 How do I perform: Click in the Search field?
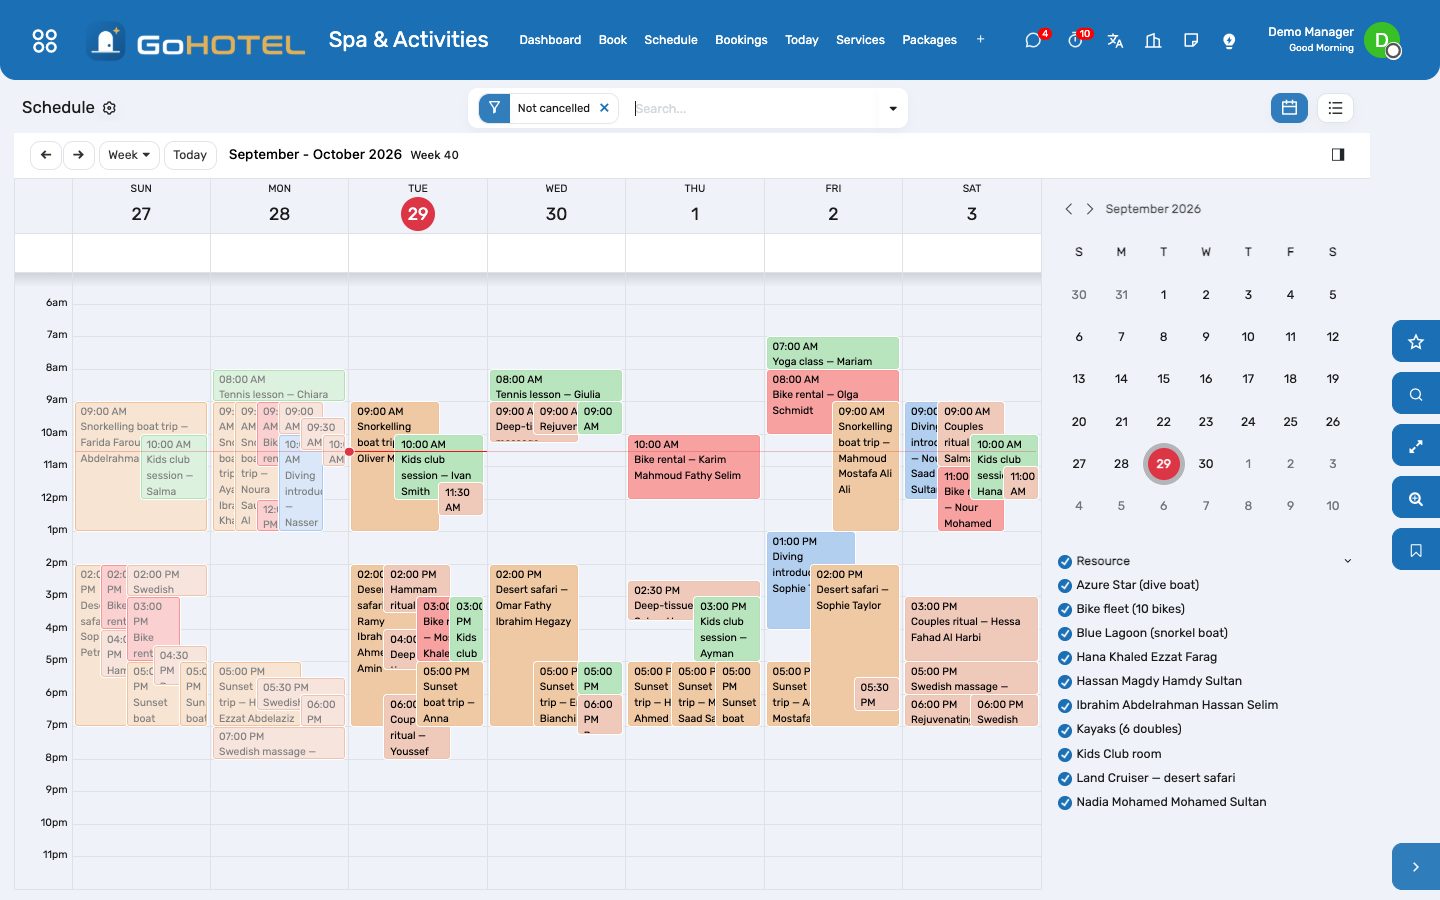point(754,108)
